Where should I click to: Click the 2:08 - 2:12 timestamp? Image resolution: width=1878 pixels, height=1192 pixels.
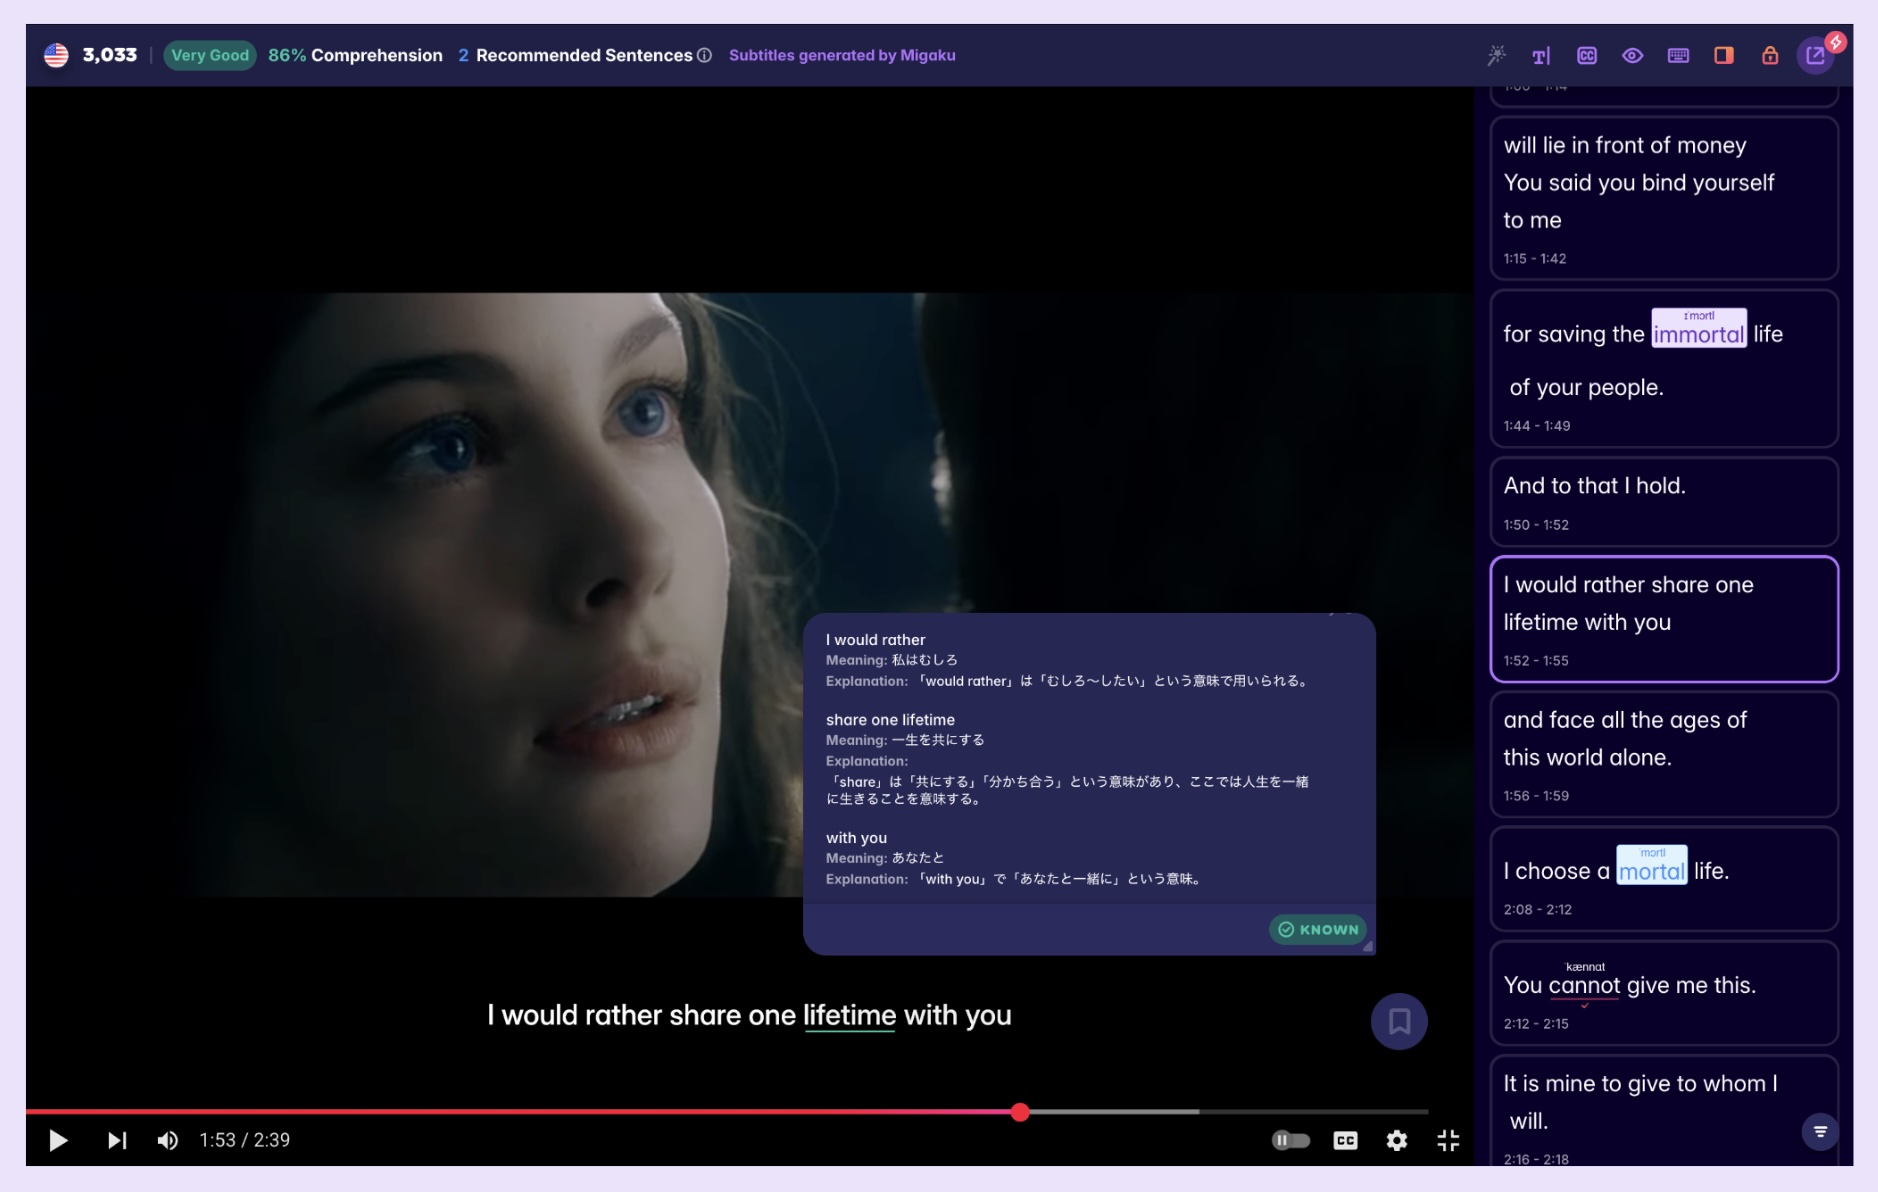coord(1537,910)
